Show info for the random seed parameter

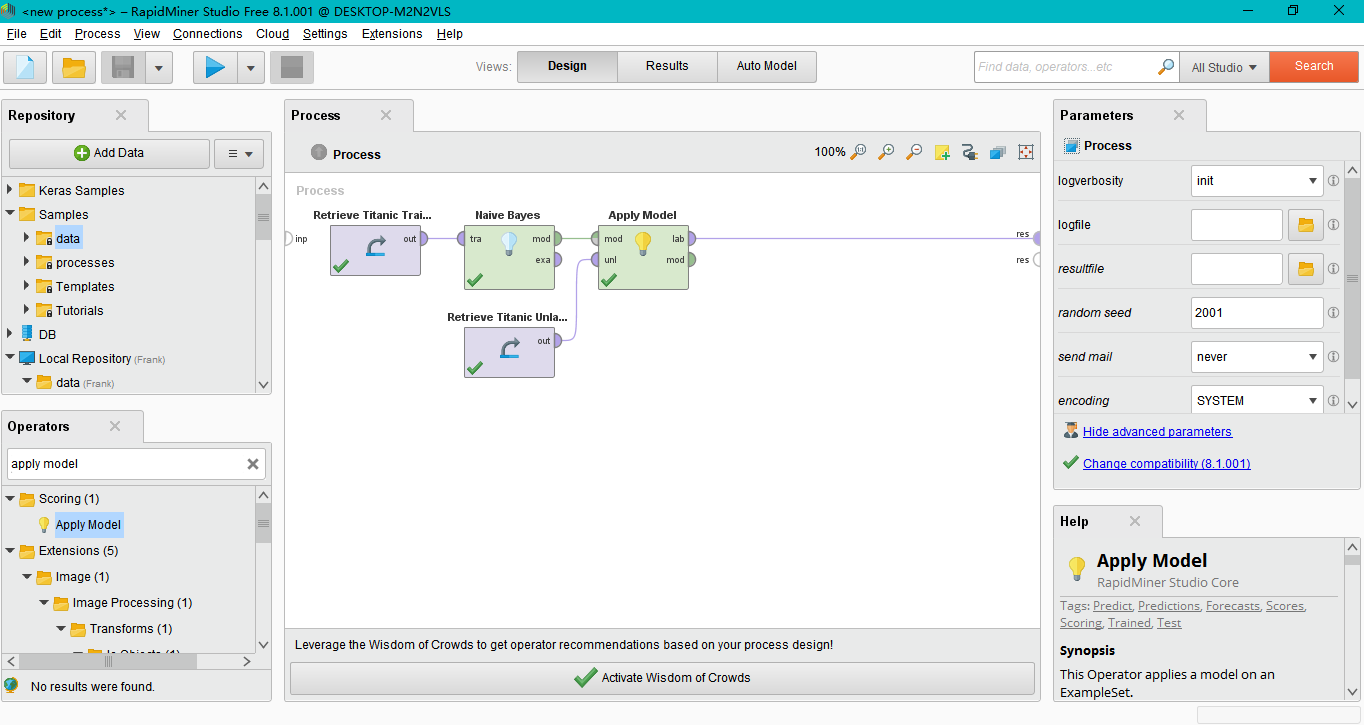tap(1333, 313)
